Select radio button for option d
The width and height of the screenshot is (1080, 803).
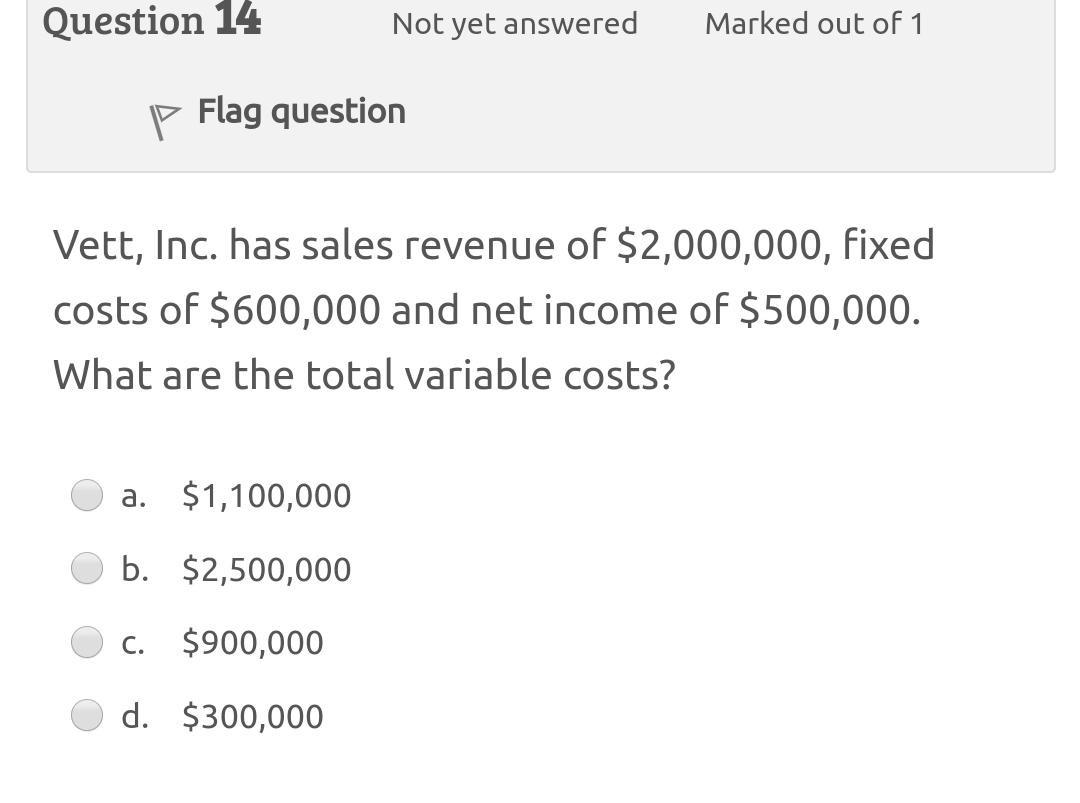[87, 715]
